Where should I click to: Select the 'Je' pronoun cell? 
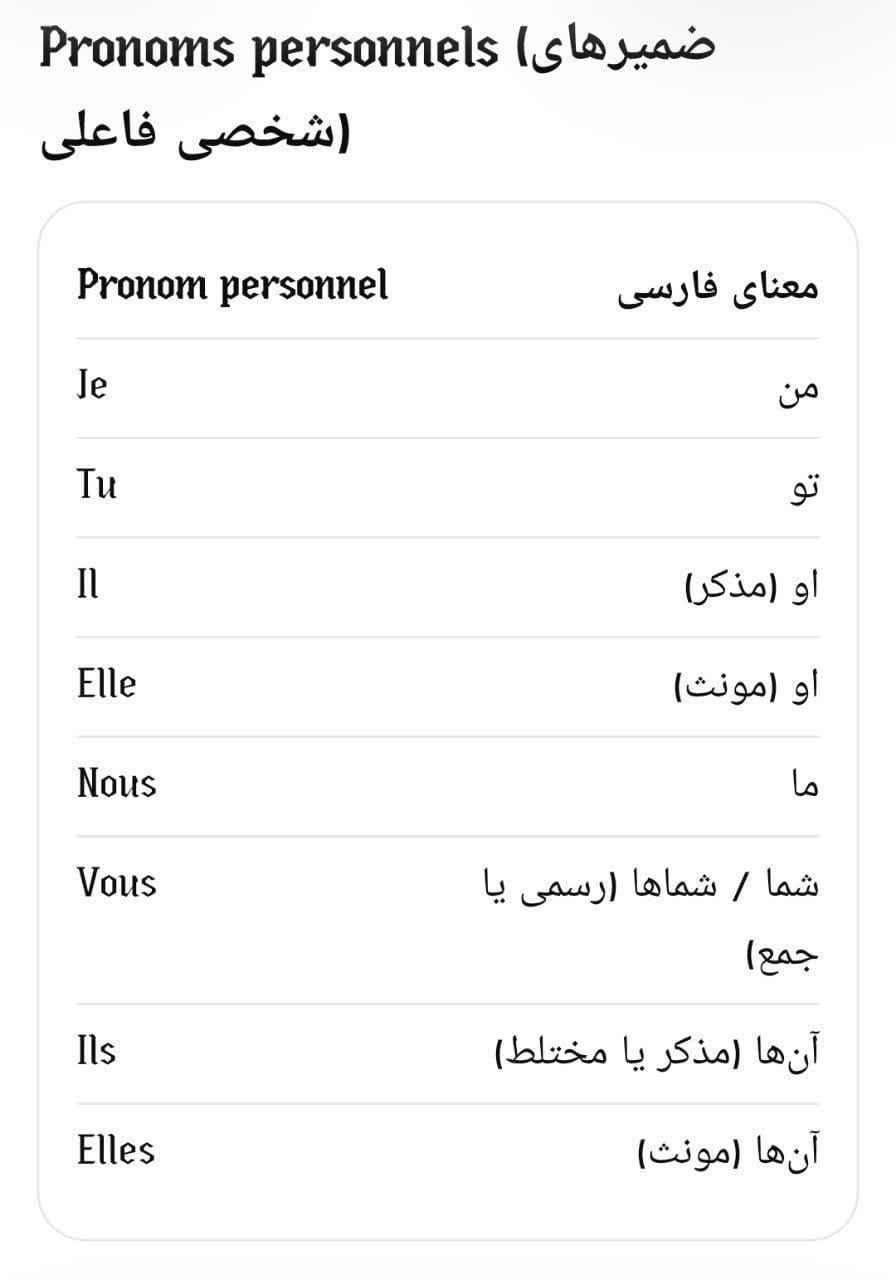click(x=92, y=386)
